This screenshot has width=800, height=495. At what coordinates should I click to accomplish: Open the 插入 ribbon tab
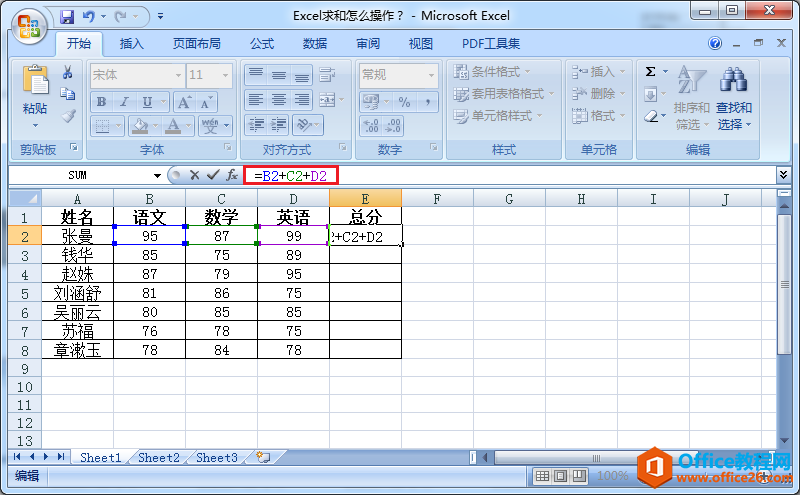132,44
